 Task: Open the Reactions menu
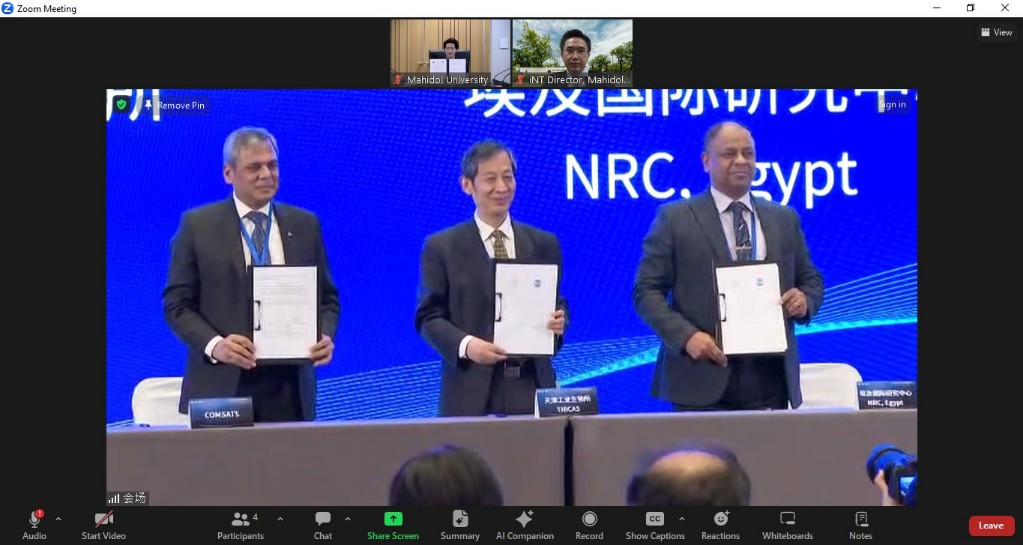721,525
